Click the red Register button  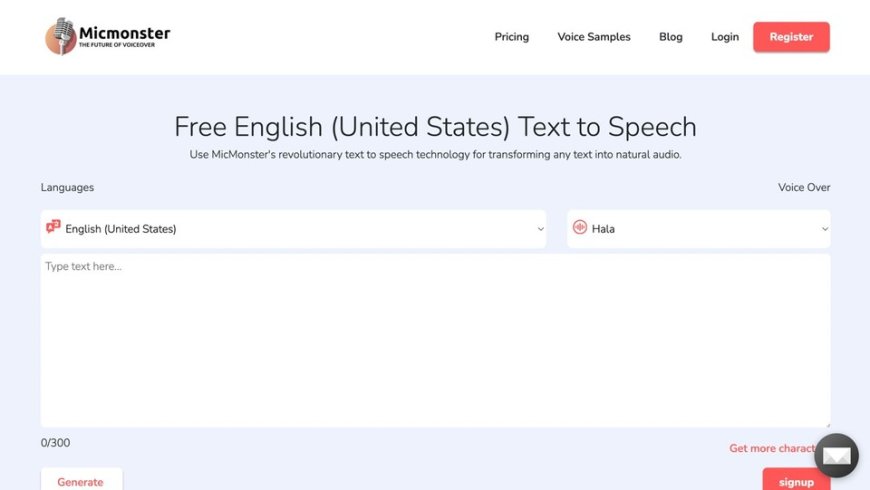tap(791, 37)
